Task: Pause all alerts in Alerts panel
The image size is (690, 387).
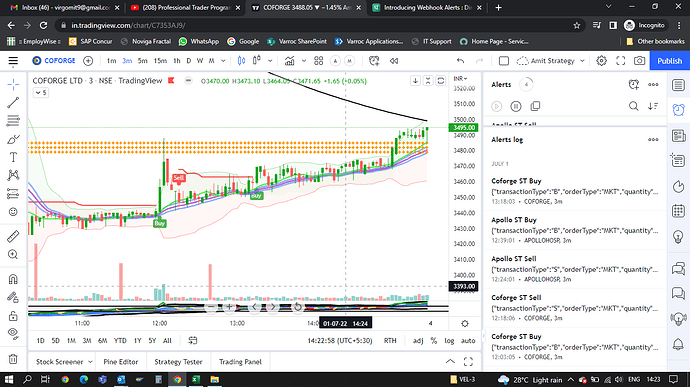Action: [x=516, y=106]
